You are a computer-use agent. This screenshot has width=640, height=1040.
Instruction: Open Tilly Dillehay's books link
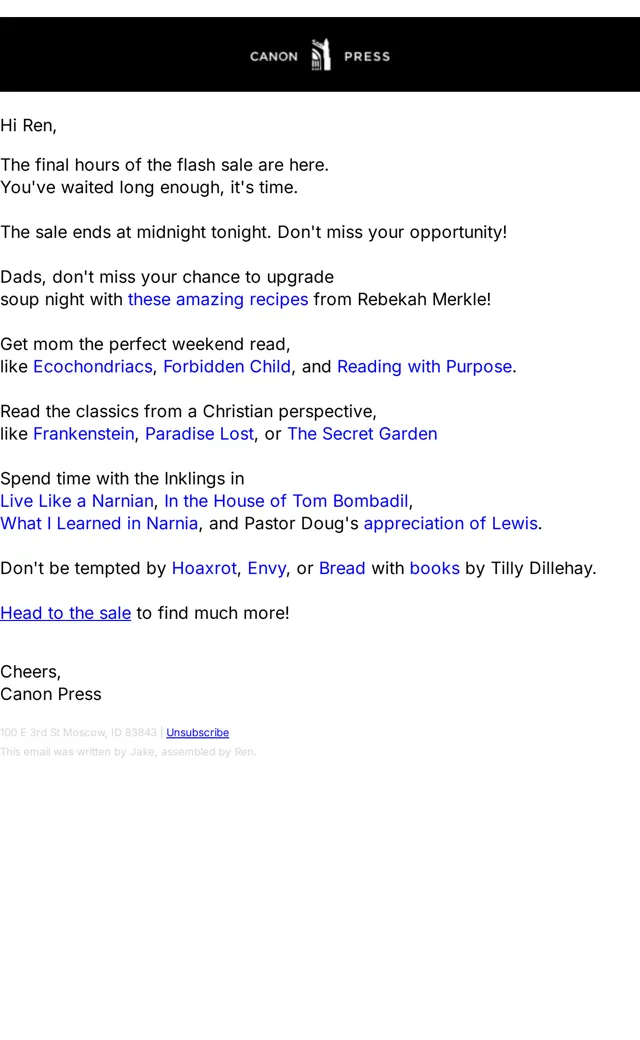[x=434, y=568]
